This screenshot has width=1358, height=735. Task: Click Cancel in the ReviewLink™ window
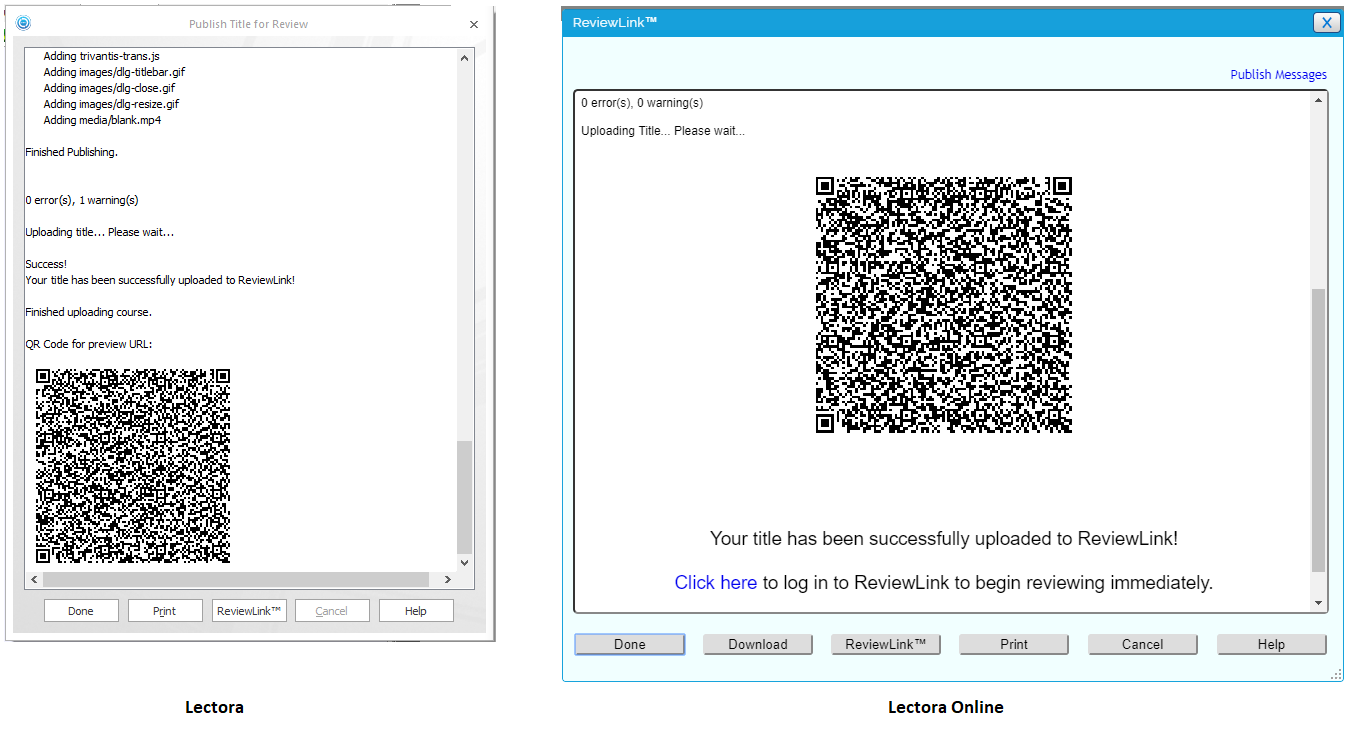point(1142,645)
